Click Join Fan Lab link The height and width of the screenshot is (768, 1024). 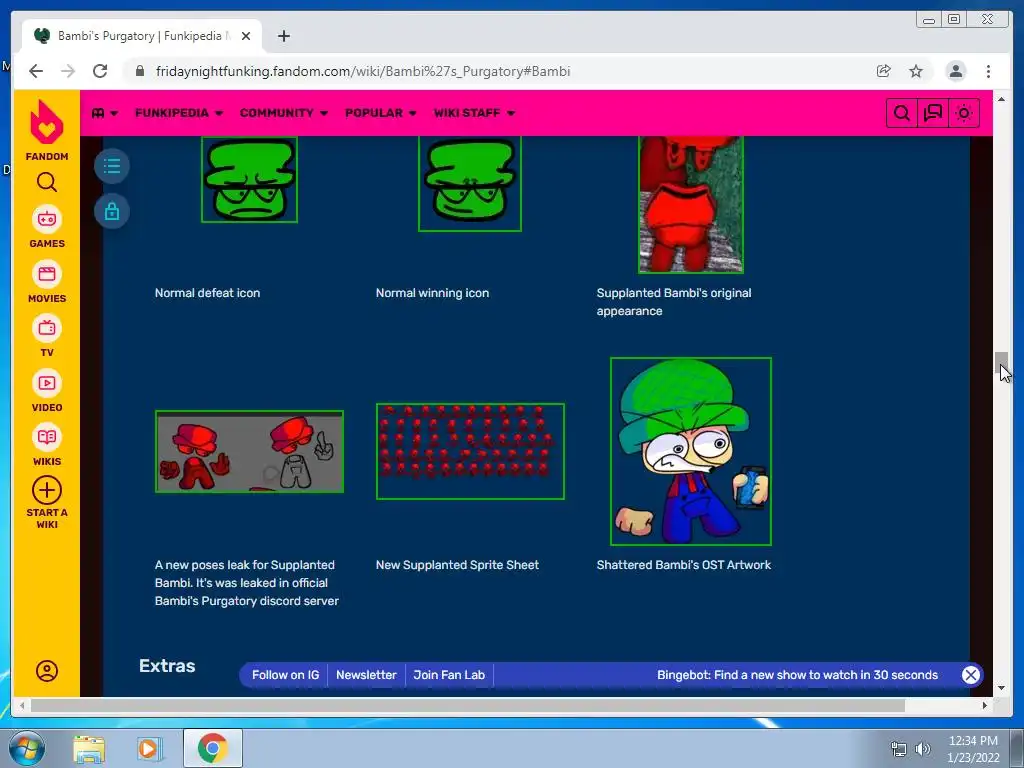point(449,675)
